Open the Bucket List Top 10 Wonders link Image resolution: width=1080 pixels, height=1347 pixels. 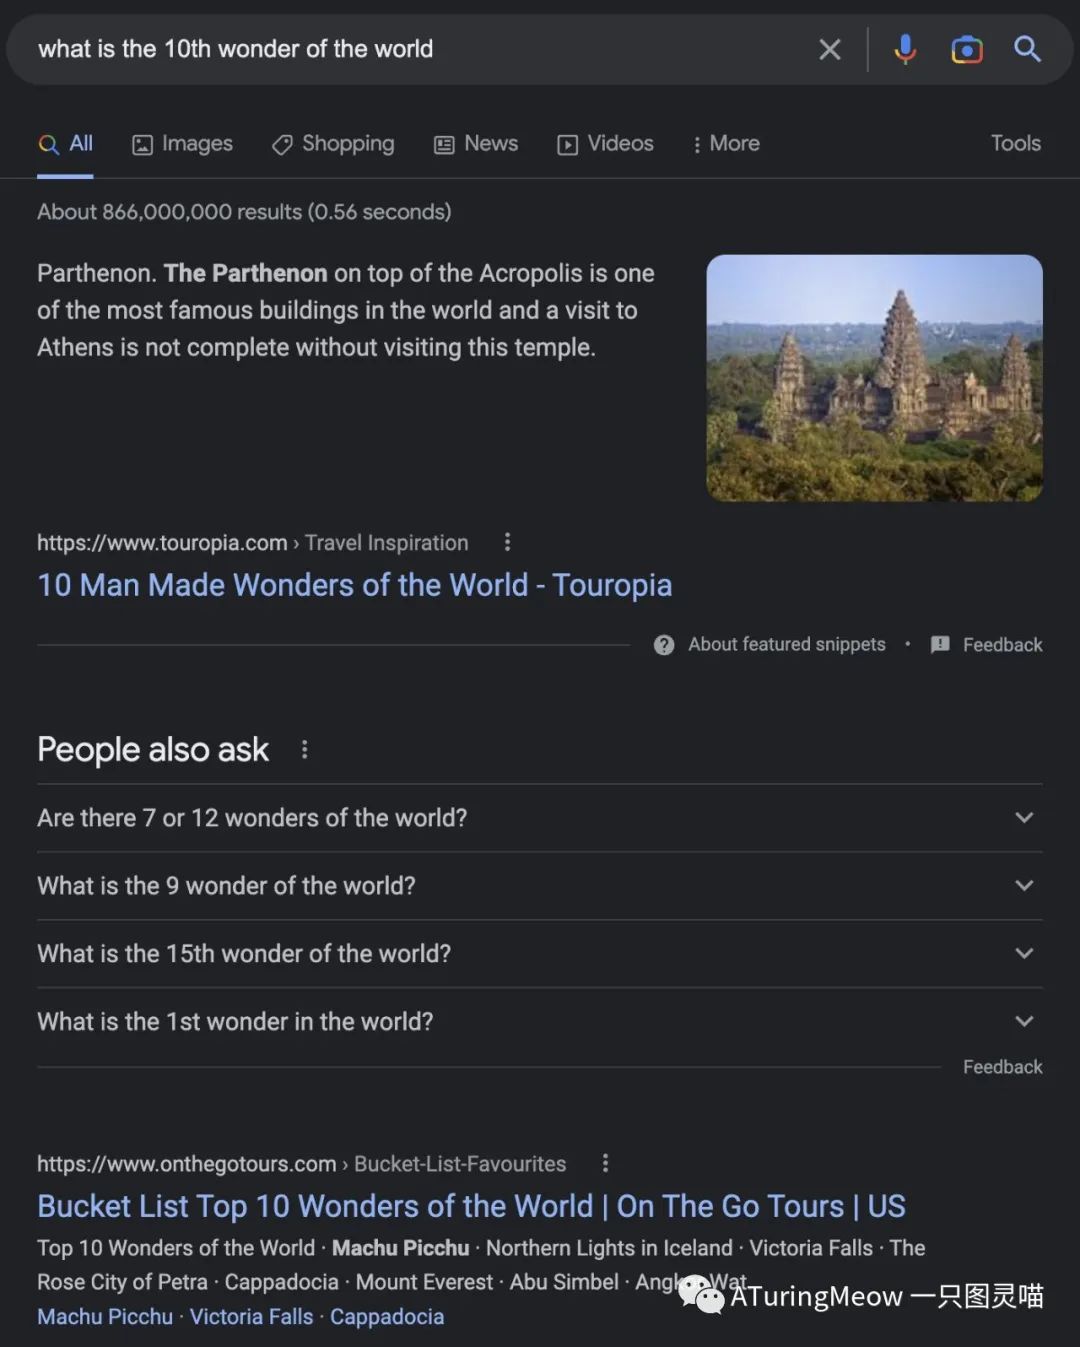471,1206
